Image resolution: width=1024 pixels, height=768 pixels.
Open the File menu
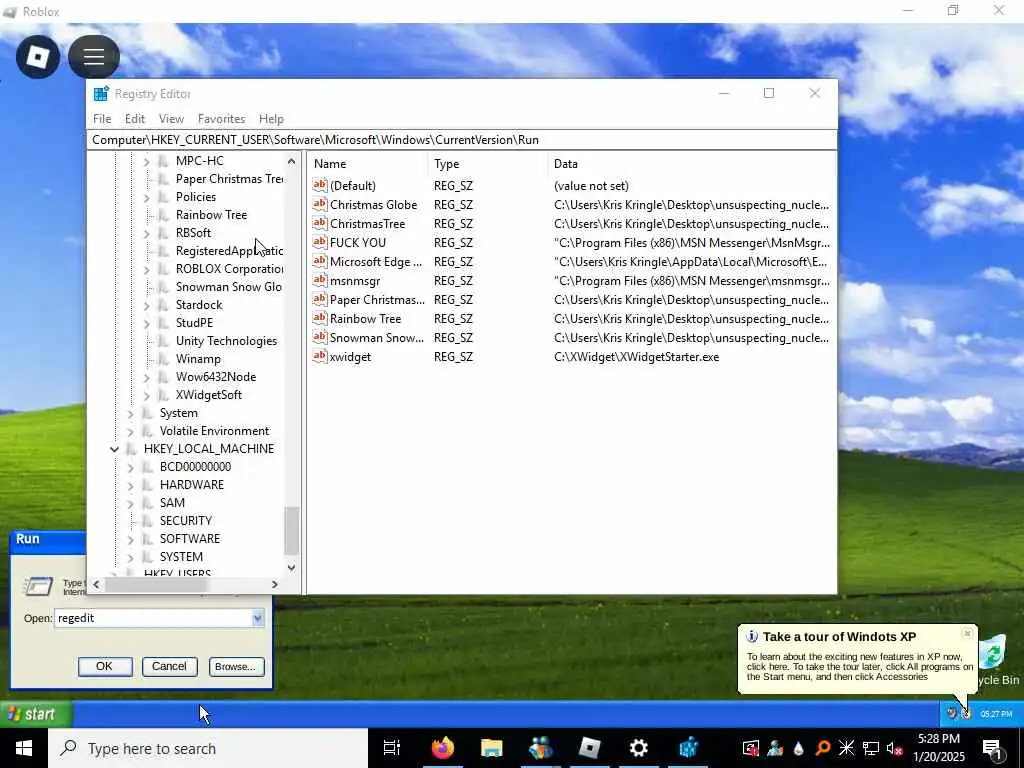point(102,119)
